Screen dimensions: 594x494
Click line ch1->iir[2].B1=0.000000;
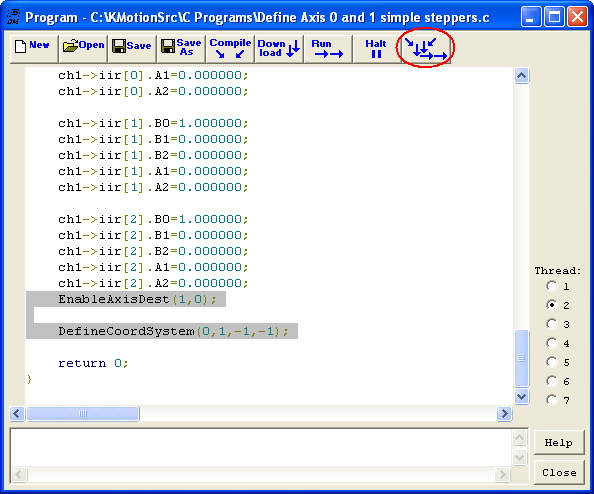point(153,235)
